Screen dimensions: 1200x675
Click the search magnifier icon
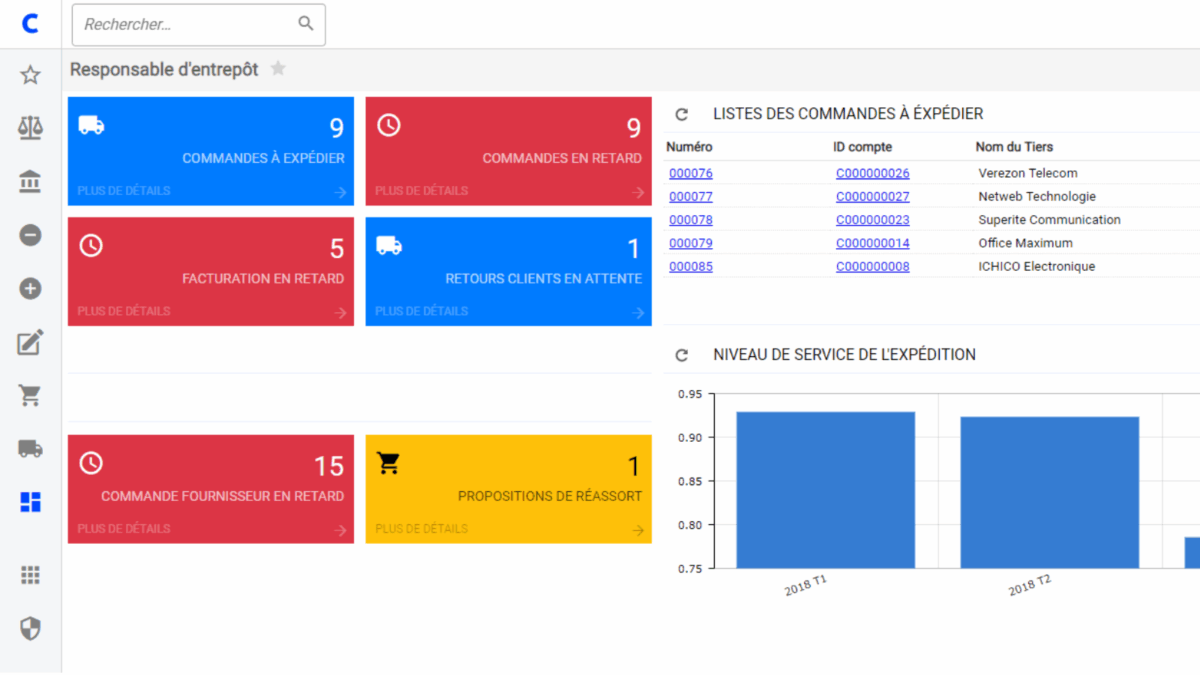point(306,24)
